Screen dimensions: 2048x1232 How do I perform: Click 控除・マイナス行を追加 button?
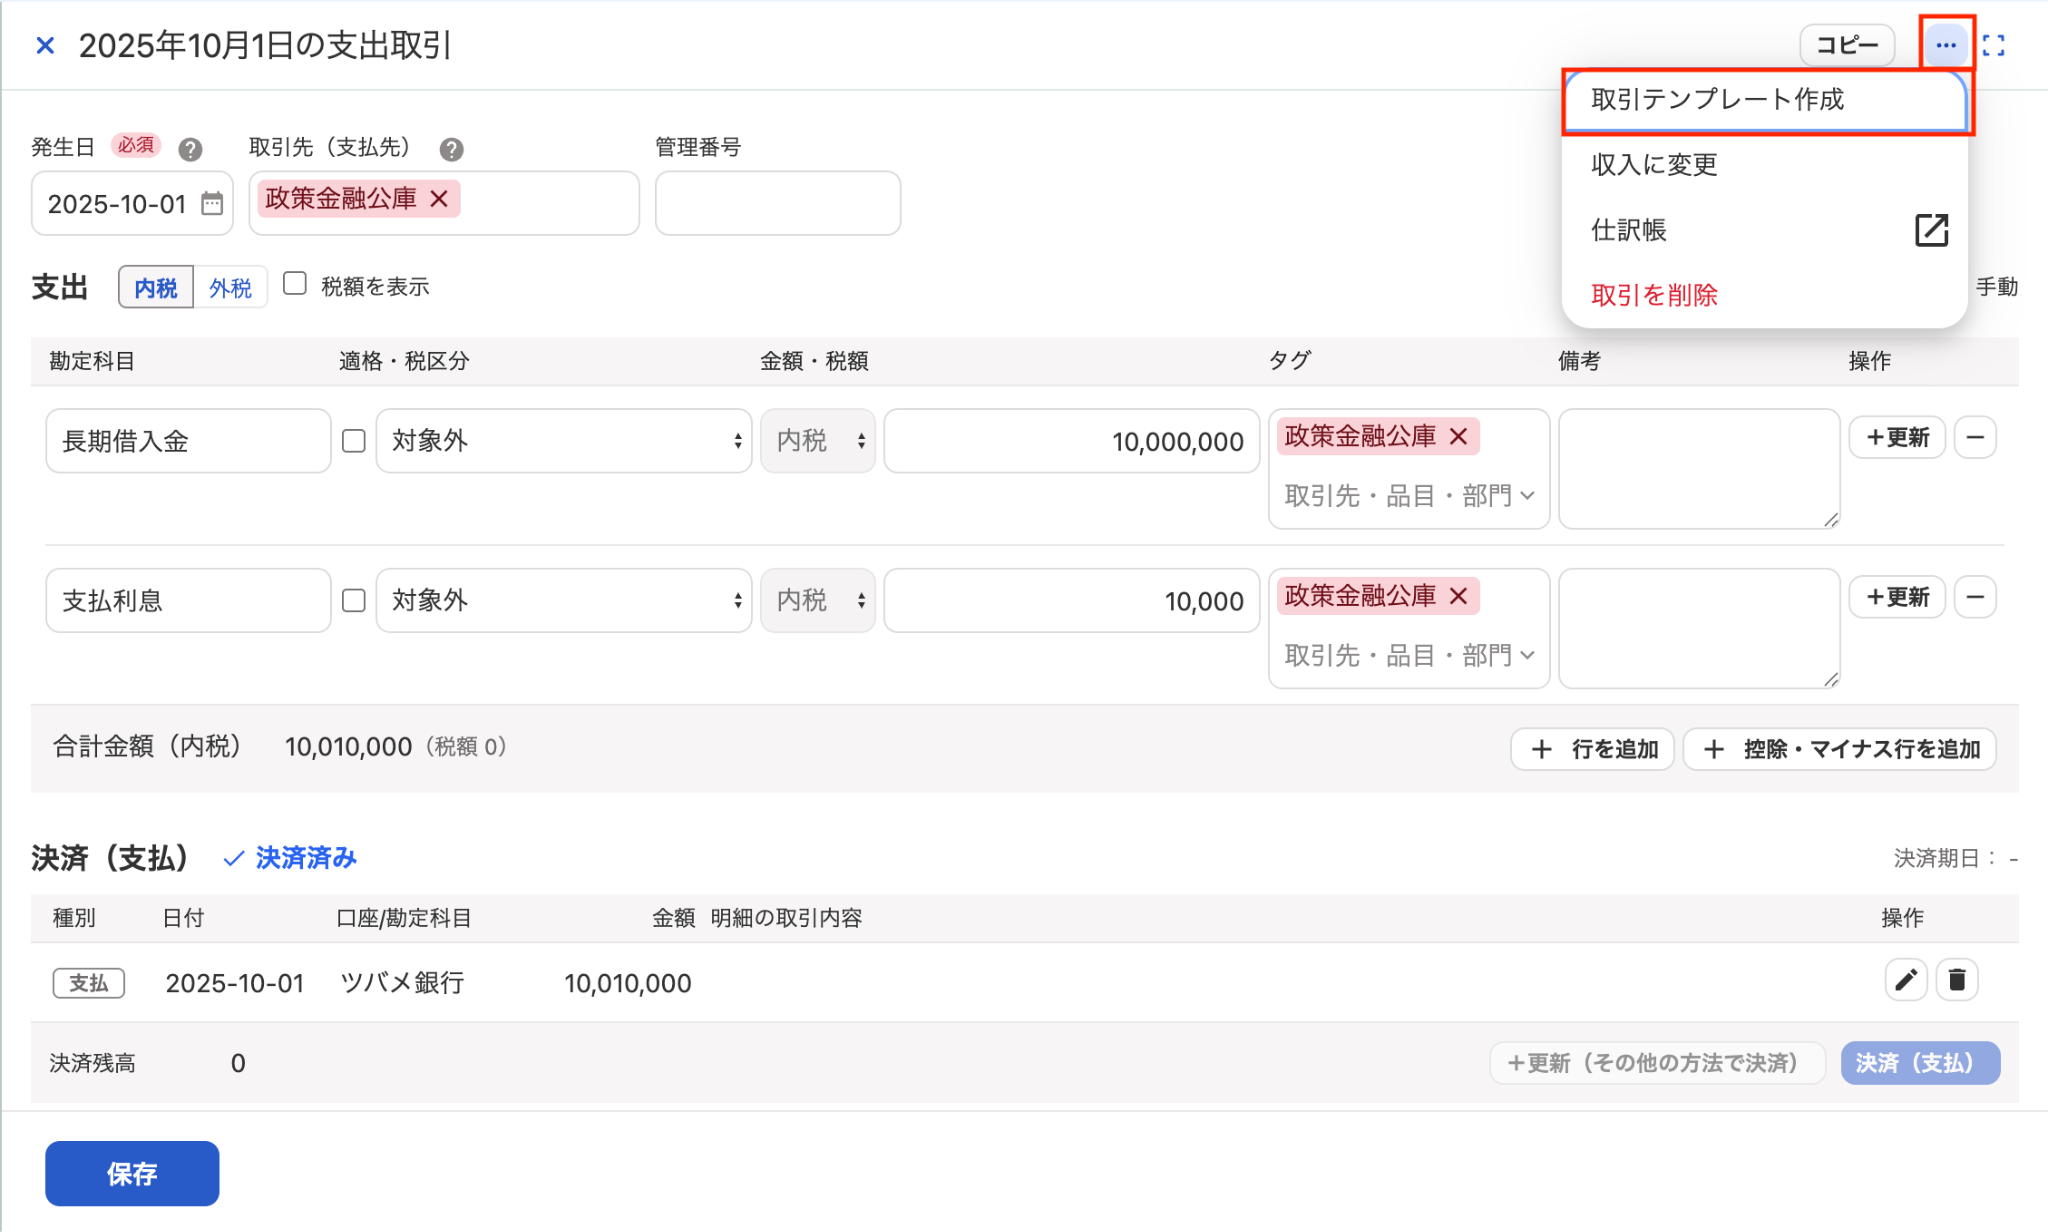tap(1840, 749)
